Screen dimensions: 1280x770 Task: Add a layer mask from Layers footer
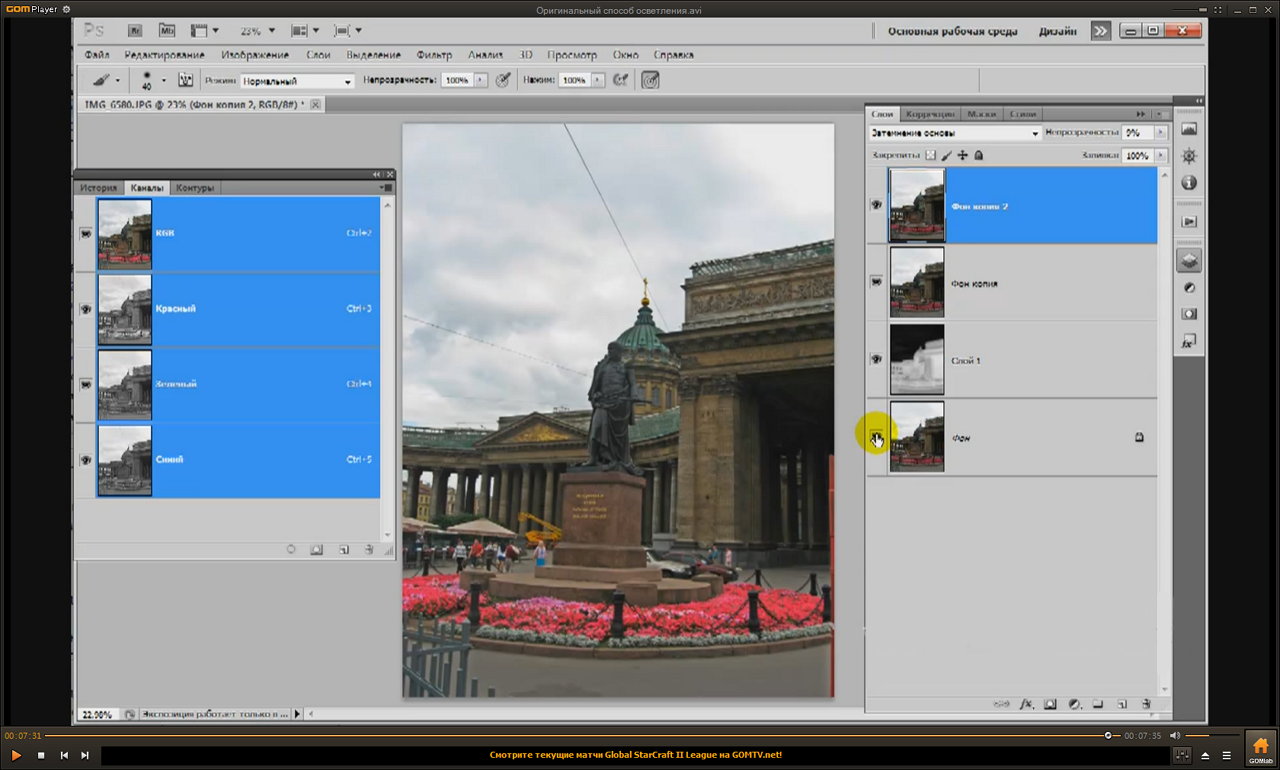coord(1050,704)
